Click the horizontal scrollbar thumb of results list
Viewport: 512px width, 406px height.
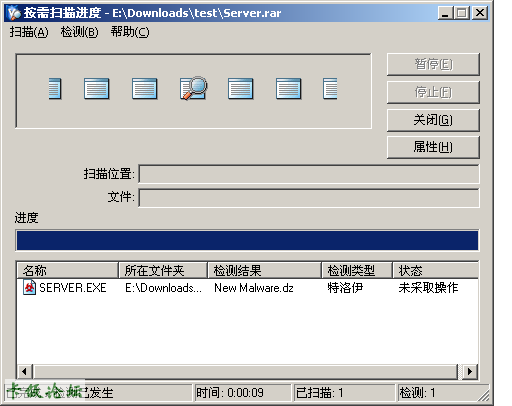click(x=246, y=371)
